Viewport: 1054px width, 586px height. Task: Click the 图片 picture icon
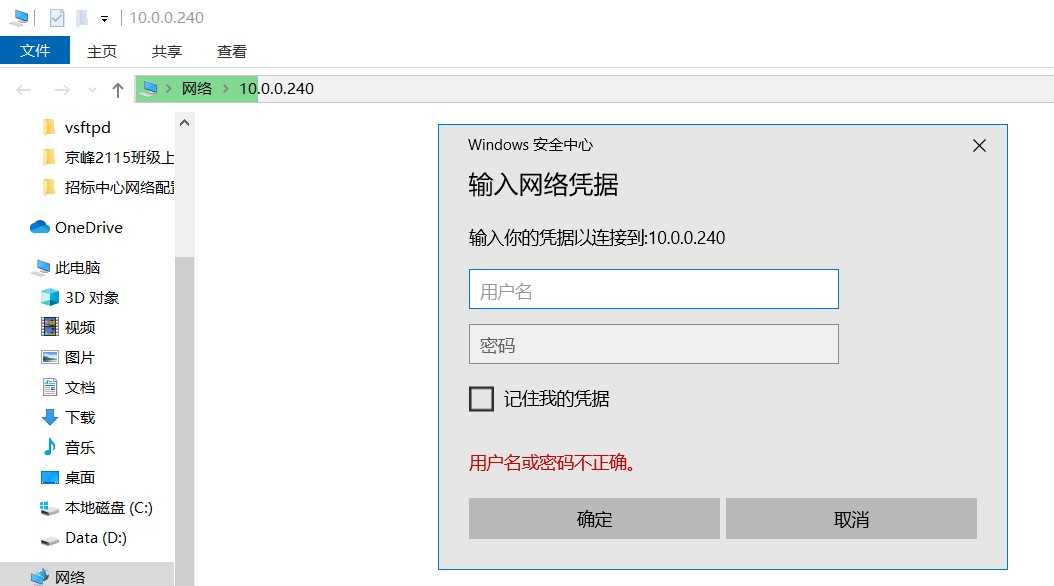[x=50, y=357]
